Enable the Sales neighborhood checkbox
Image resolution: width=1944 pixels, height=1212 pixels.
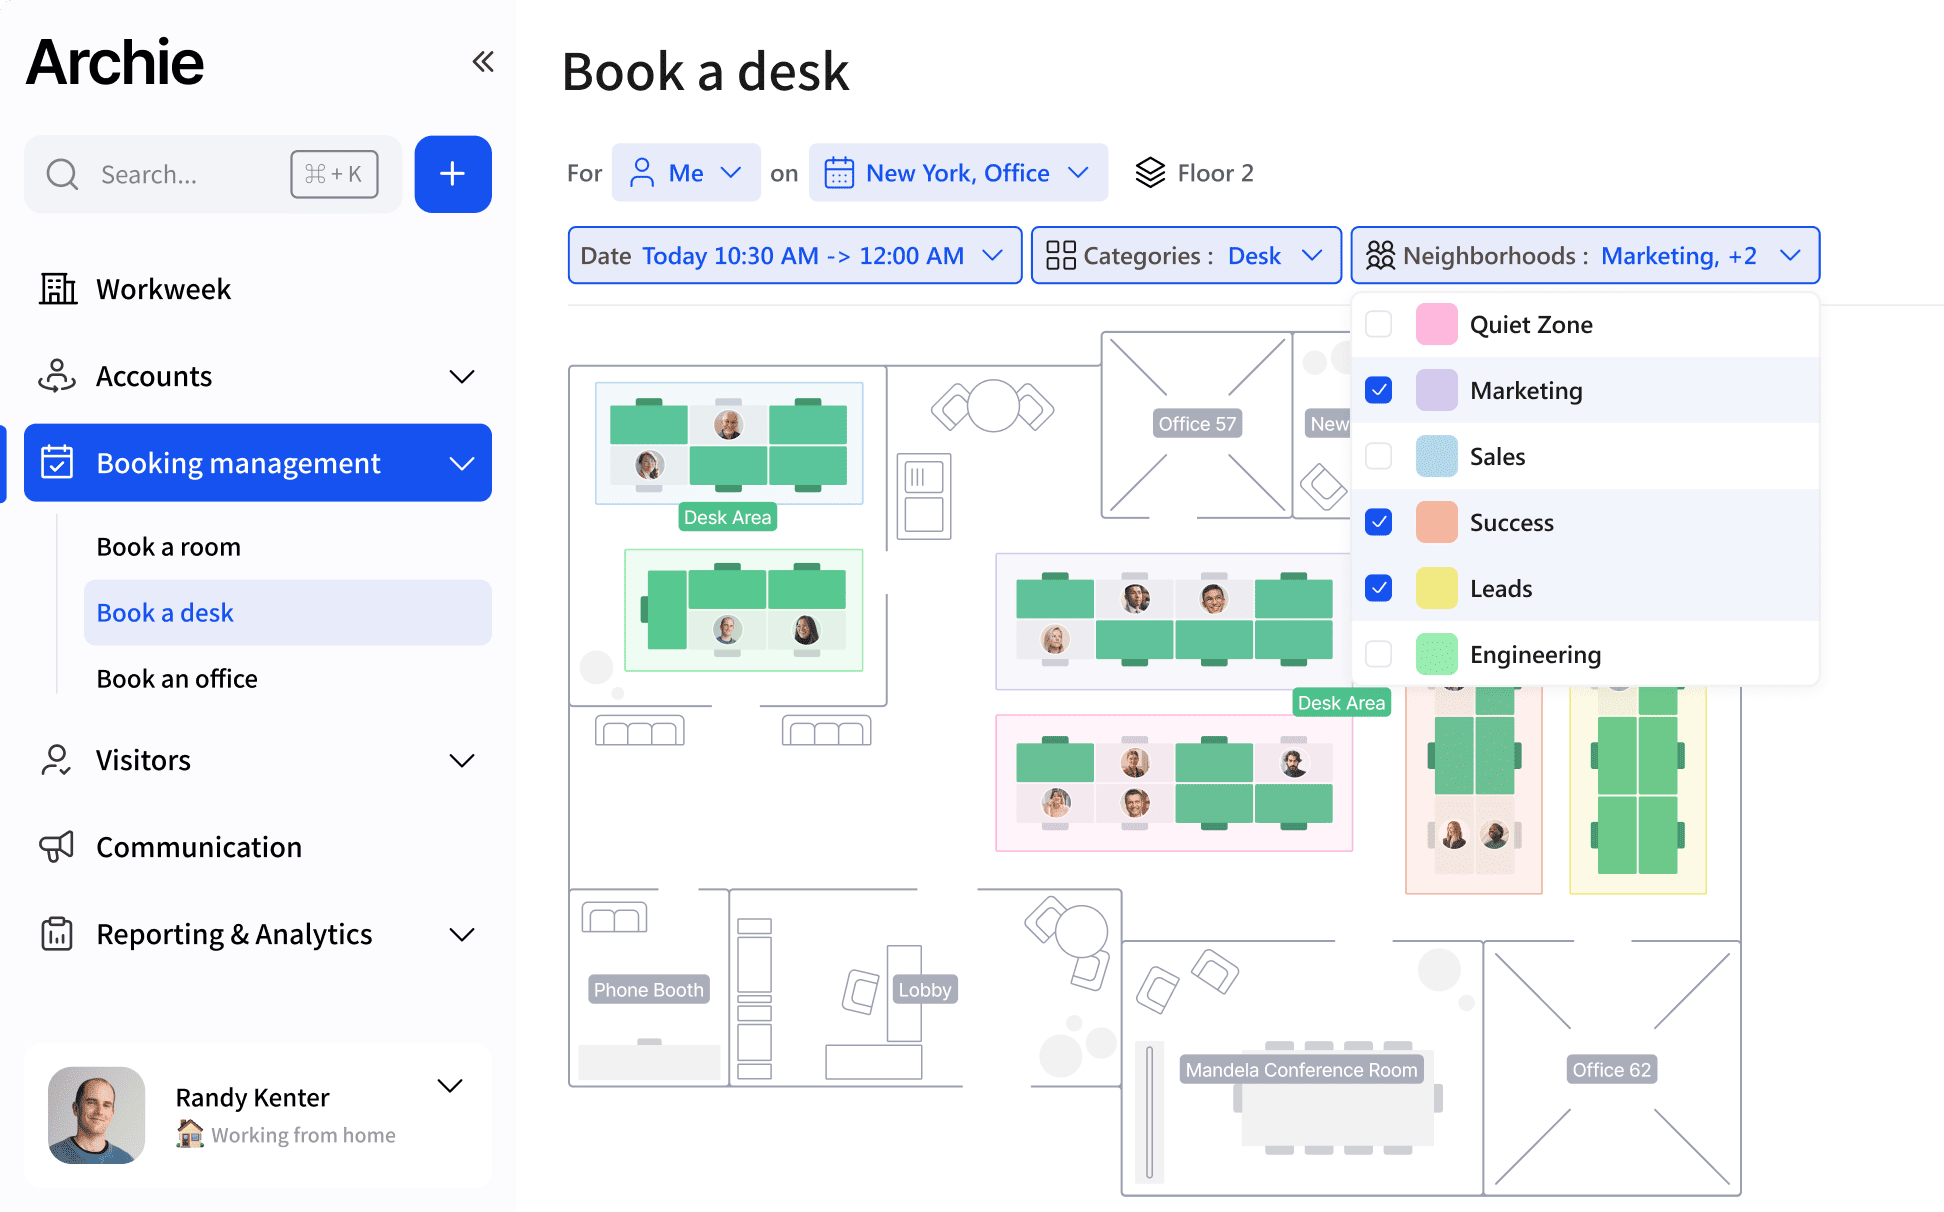point(1379,456)
